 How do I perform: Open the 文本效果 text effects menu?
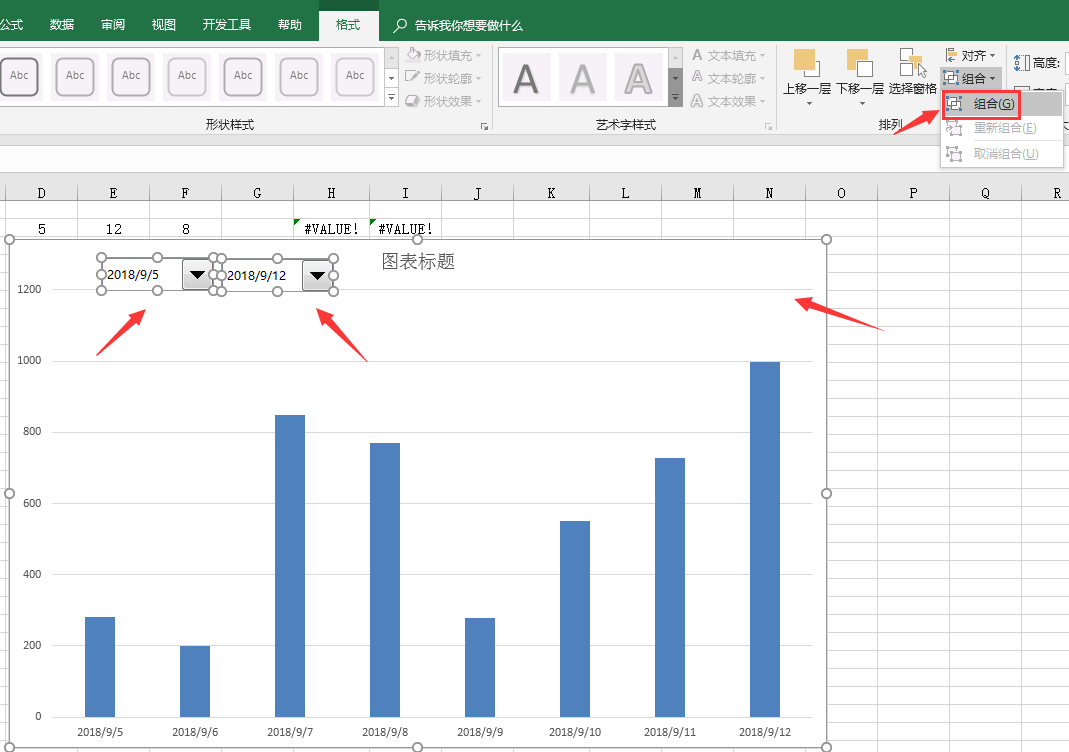coord(728,101)
